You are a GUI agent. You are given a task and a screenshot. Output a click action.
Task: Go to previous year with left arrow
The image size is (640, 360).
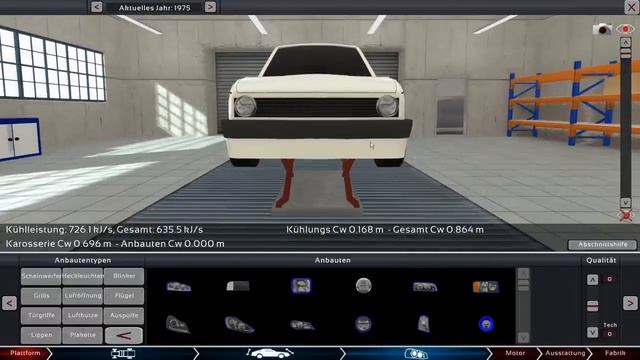coord(97,7)
